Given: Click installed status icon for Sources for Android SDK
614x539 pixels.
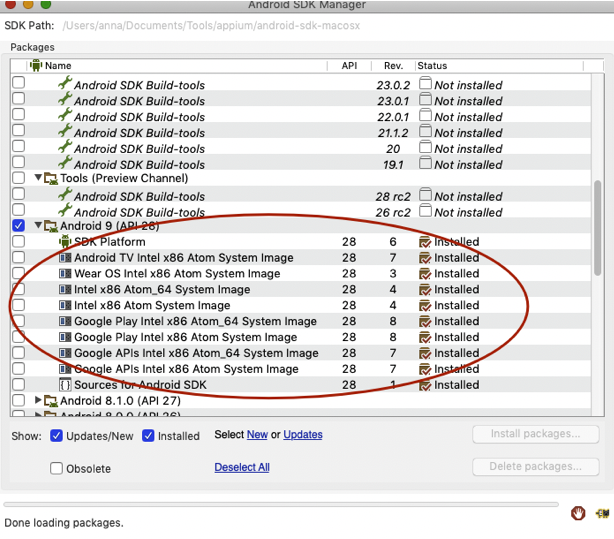Looking at the screenshot, I should point(425,385).
